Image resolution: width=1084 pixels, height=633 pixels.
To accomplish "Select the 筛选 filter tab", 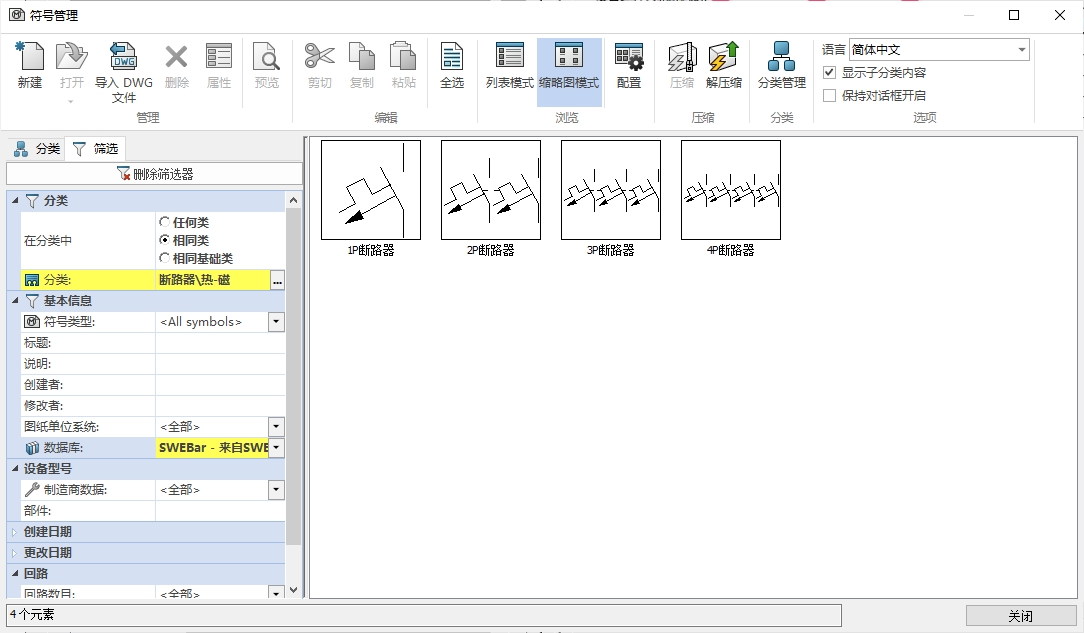I will pyautogui.click(x=96, y=149).
